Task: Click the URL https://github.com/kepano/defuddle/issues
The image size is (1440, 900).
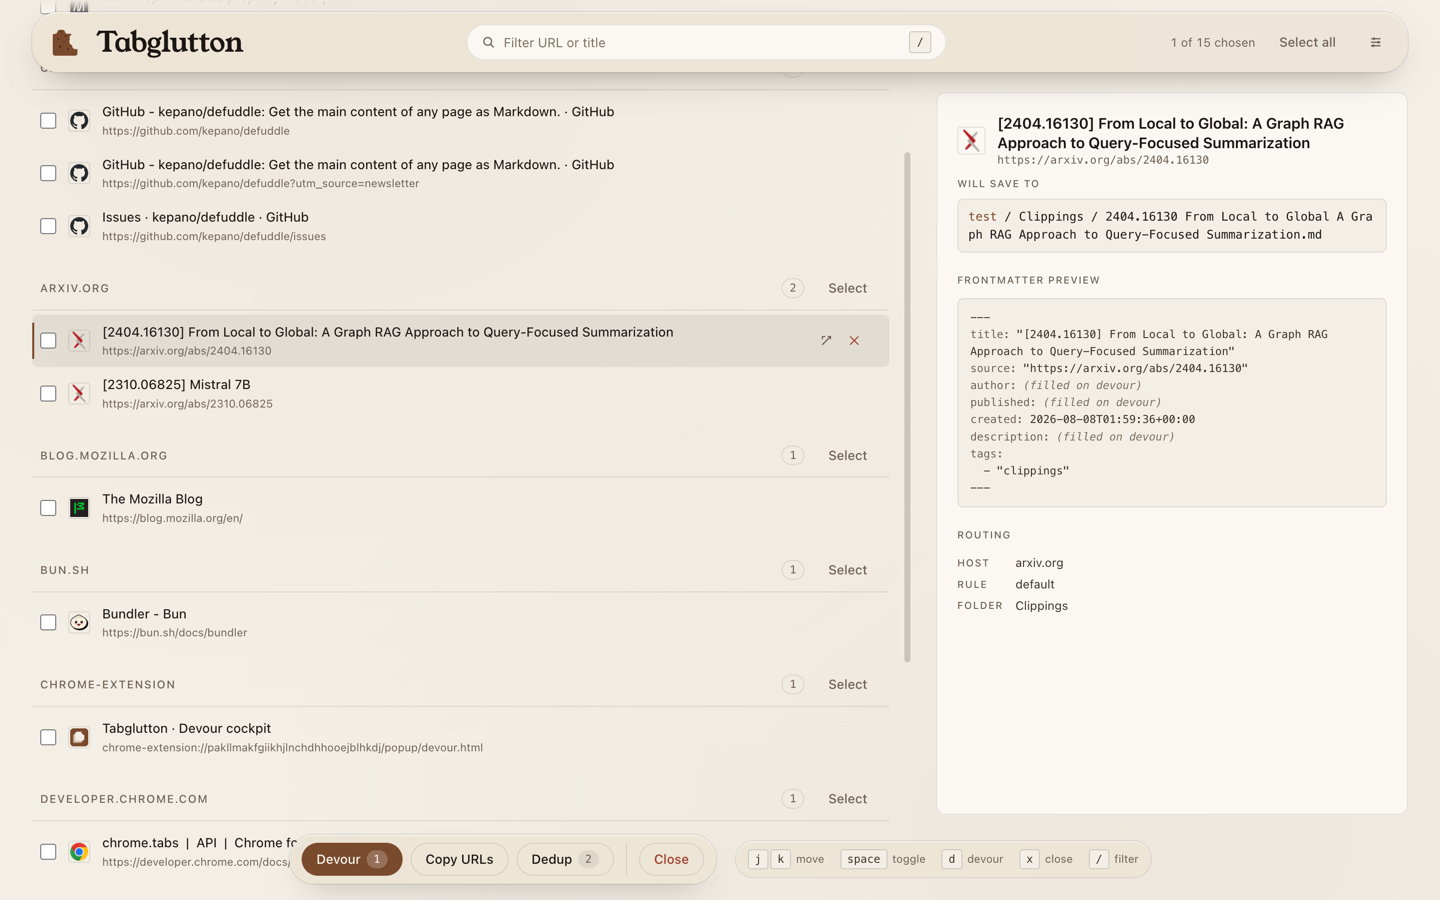Action: coord(214,237)
